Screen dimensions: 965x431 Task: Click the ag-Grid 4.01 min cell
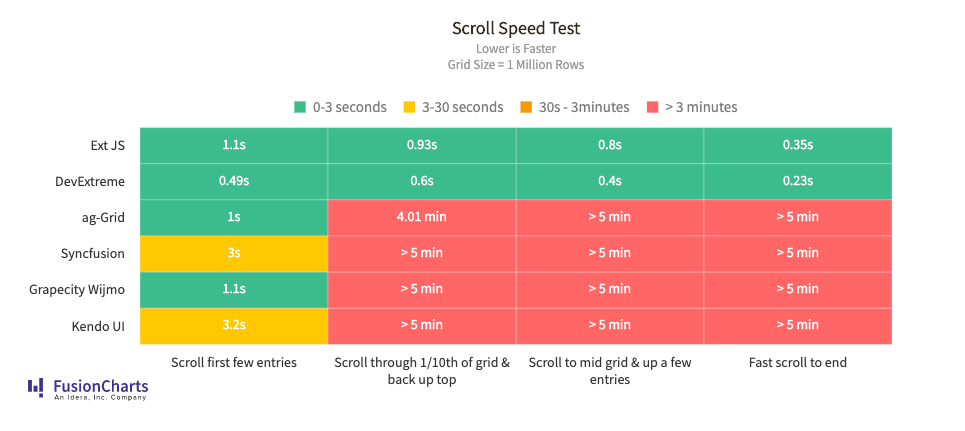422,217
